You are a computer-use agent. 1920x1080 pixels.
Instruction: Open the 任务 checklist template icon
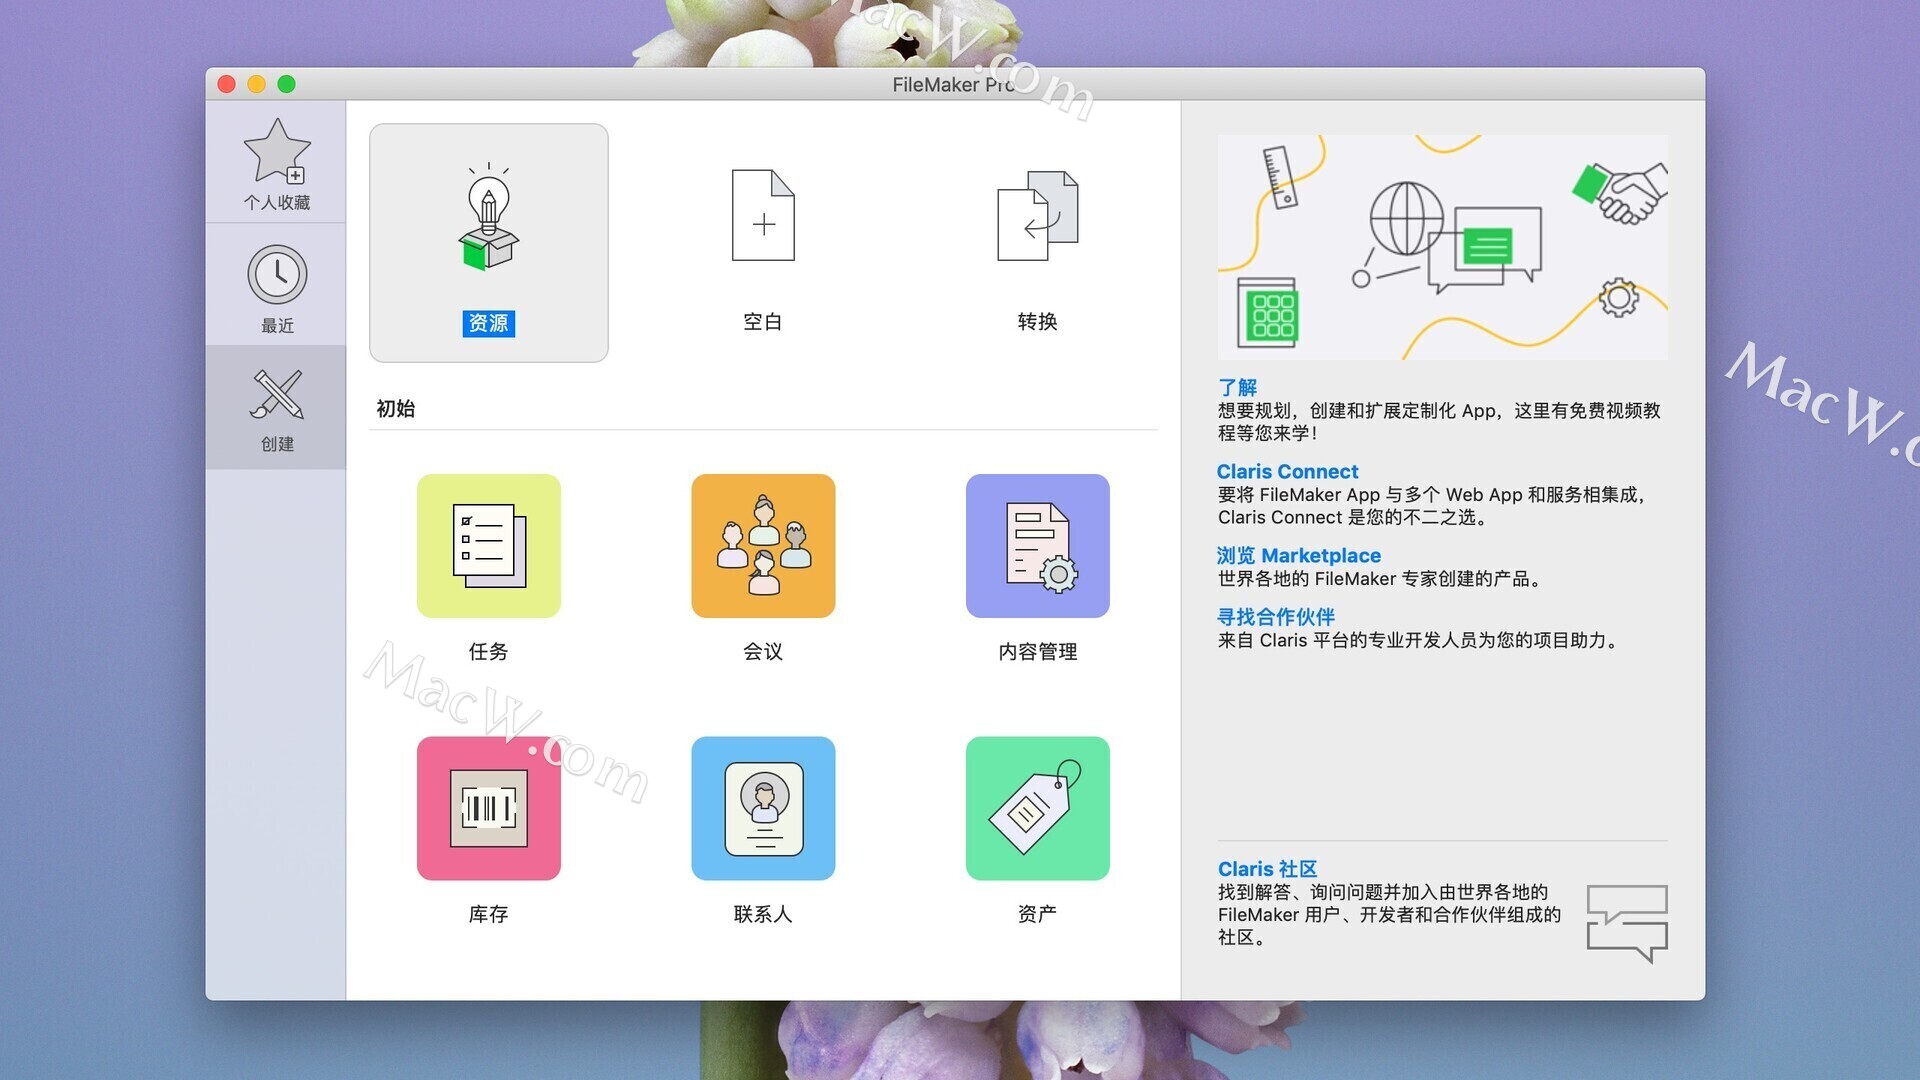click(x=488, y=546)
